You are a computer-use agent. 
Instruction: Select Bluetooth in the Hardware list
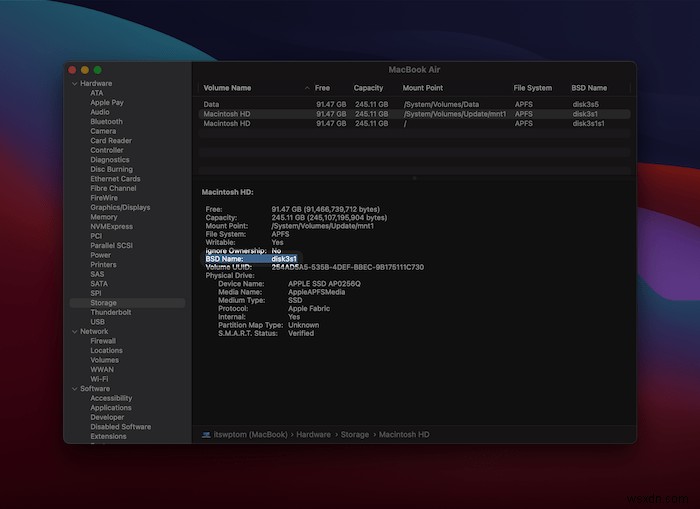[x=106, y=122]
